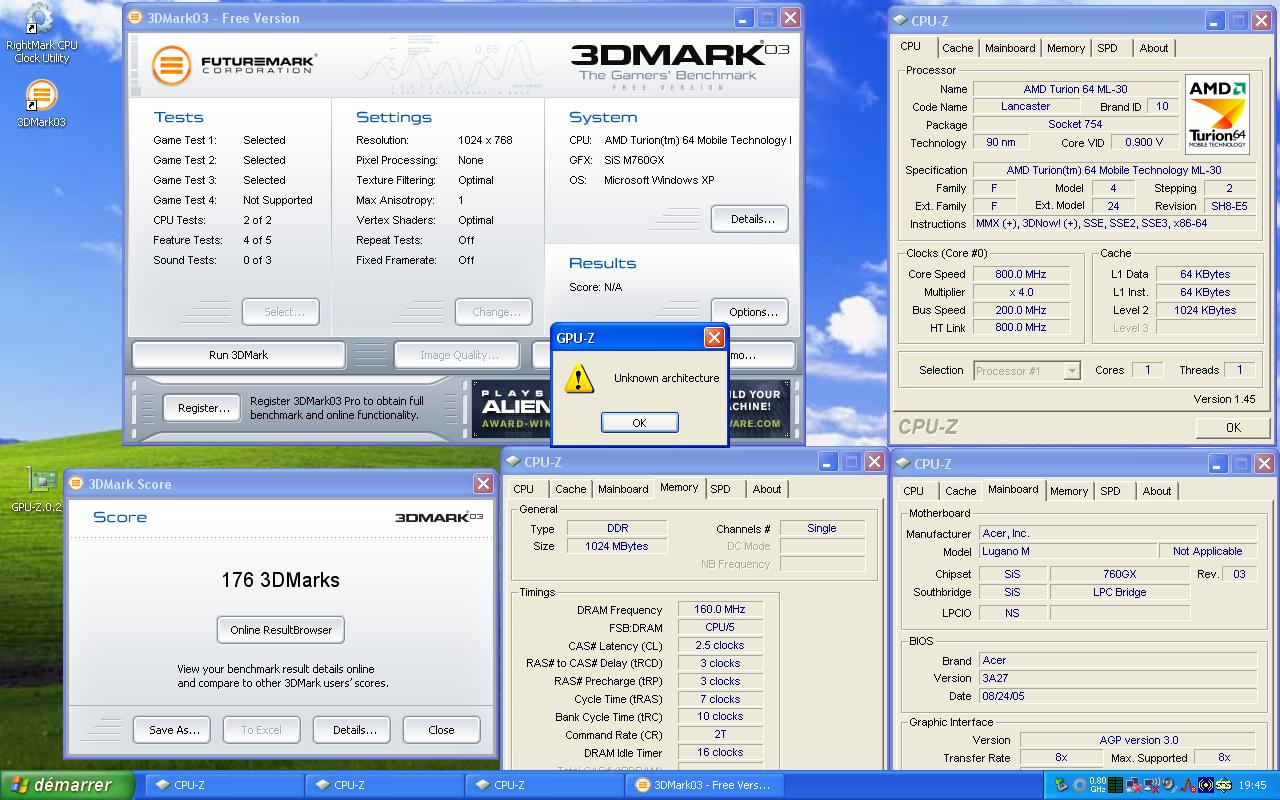The width and height of the screenshot is (1280, 800).
Task: Click the CAS# Latency value 2.5 clocks
Action: [720, 645]
